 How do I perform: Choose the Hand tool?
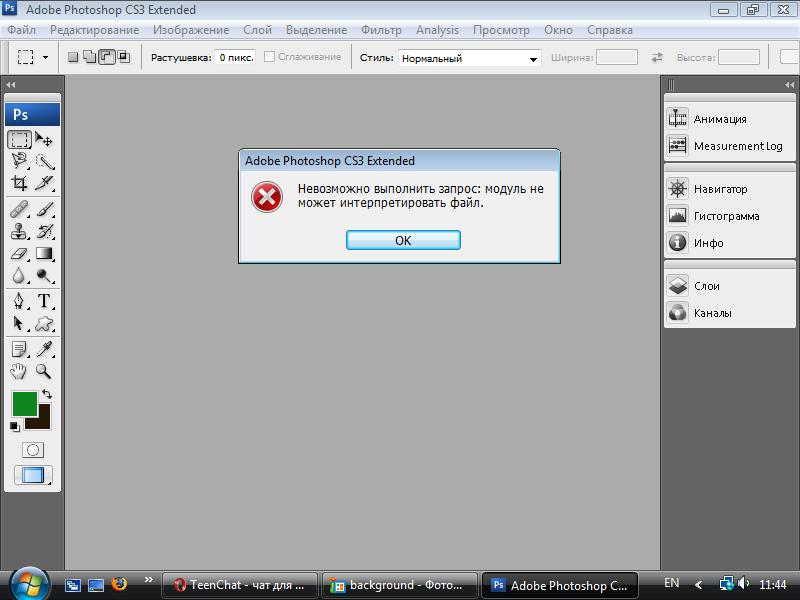click(19, 372)
